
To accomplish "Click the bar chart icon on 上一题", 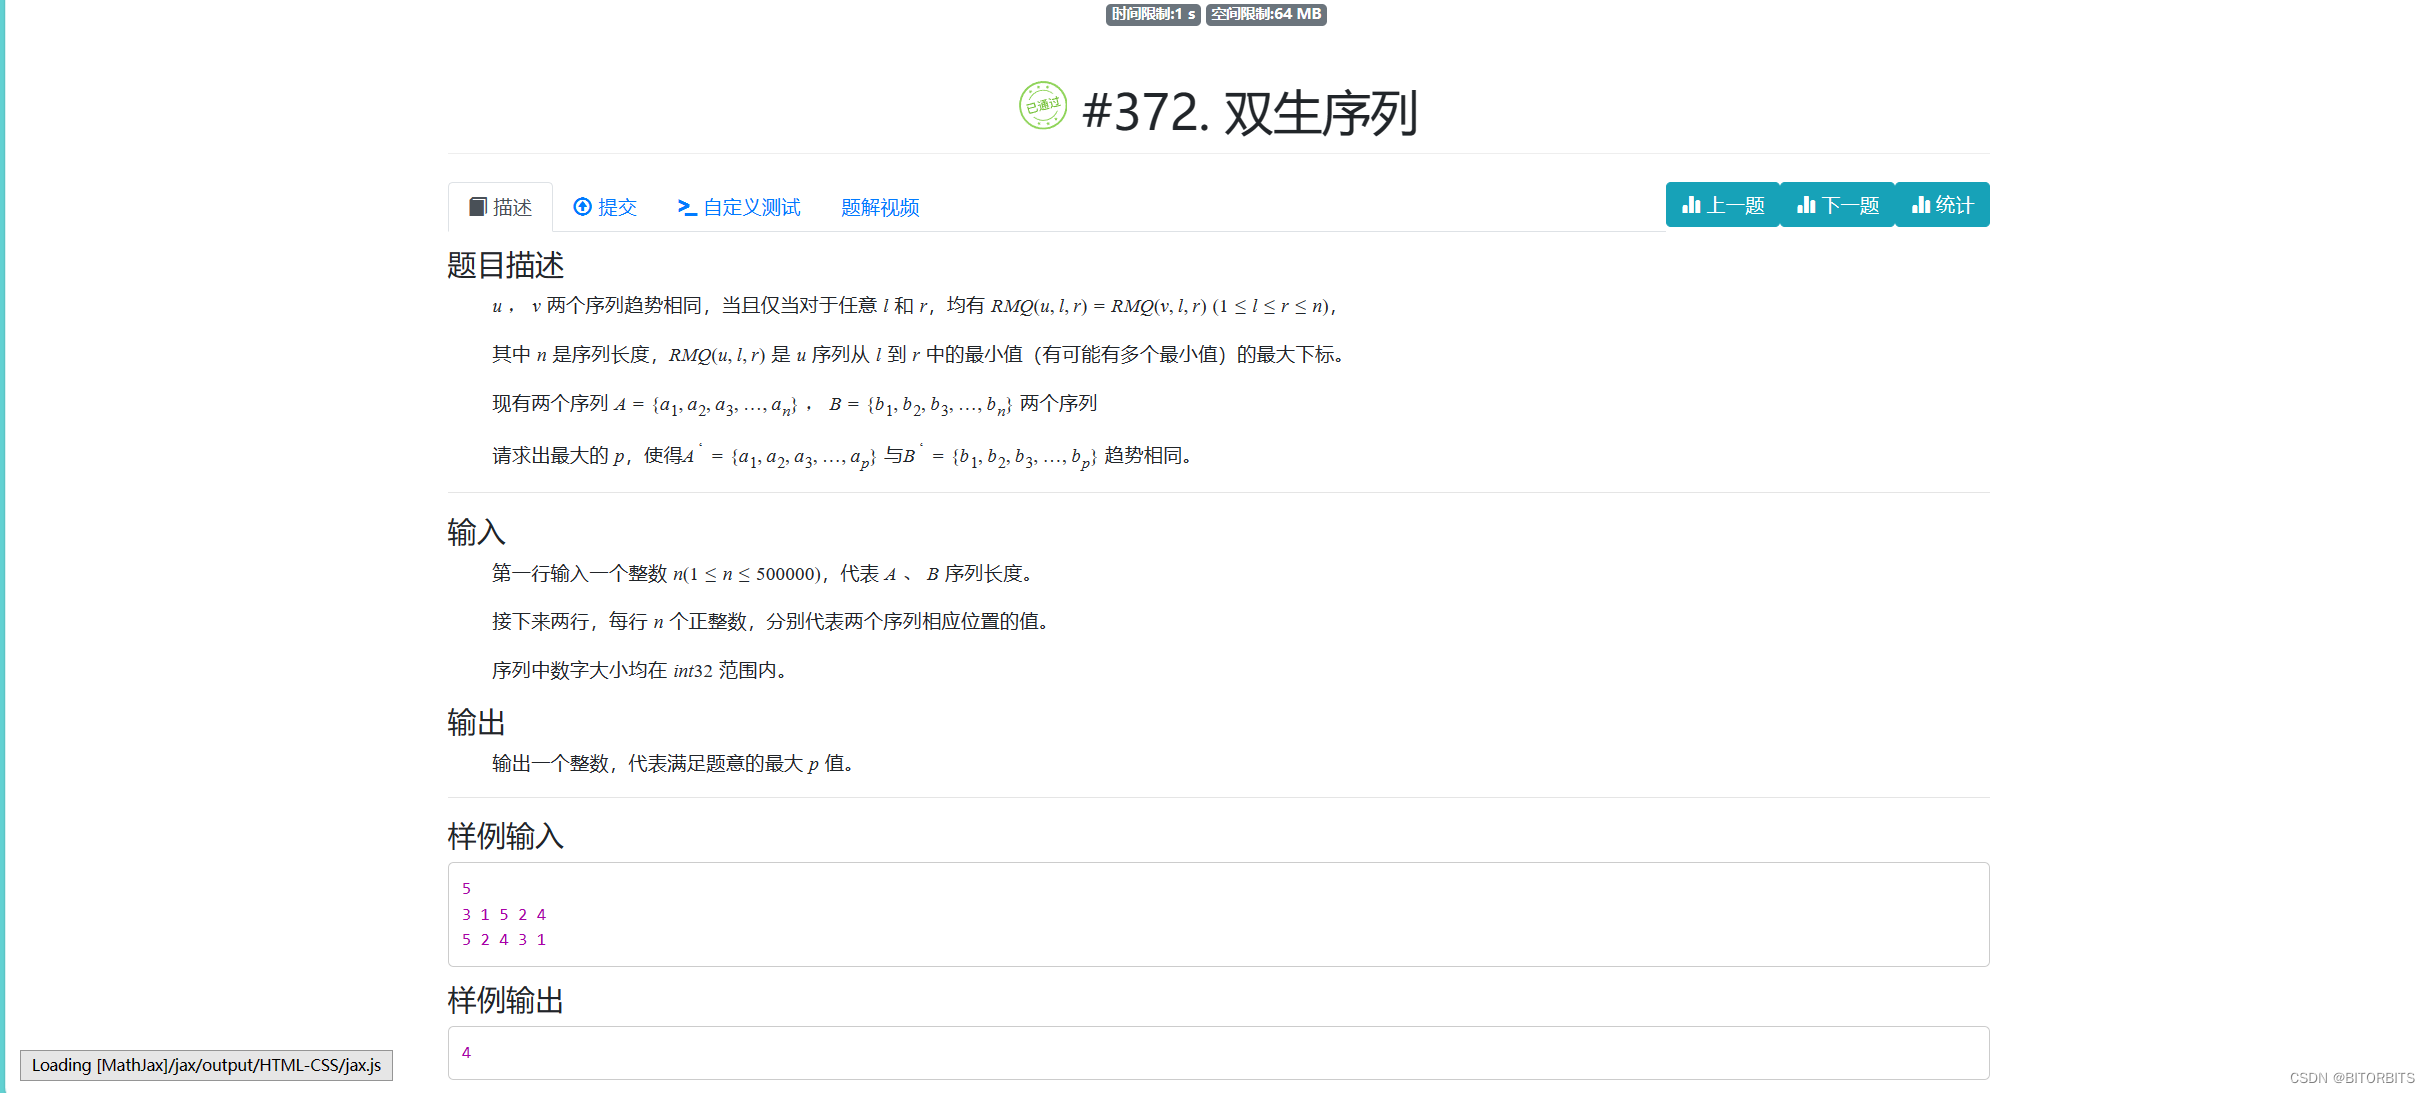I will tap(1691, 205).
